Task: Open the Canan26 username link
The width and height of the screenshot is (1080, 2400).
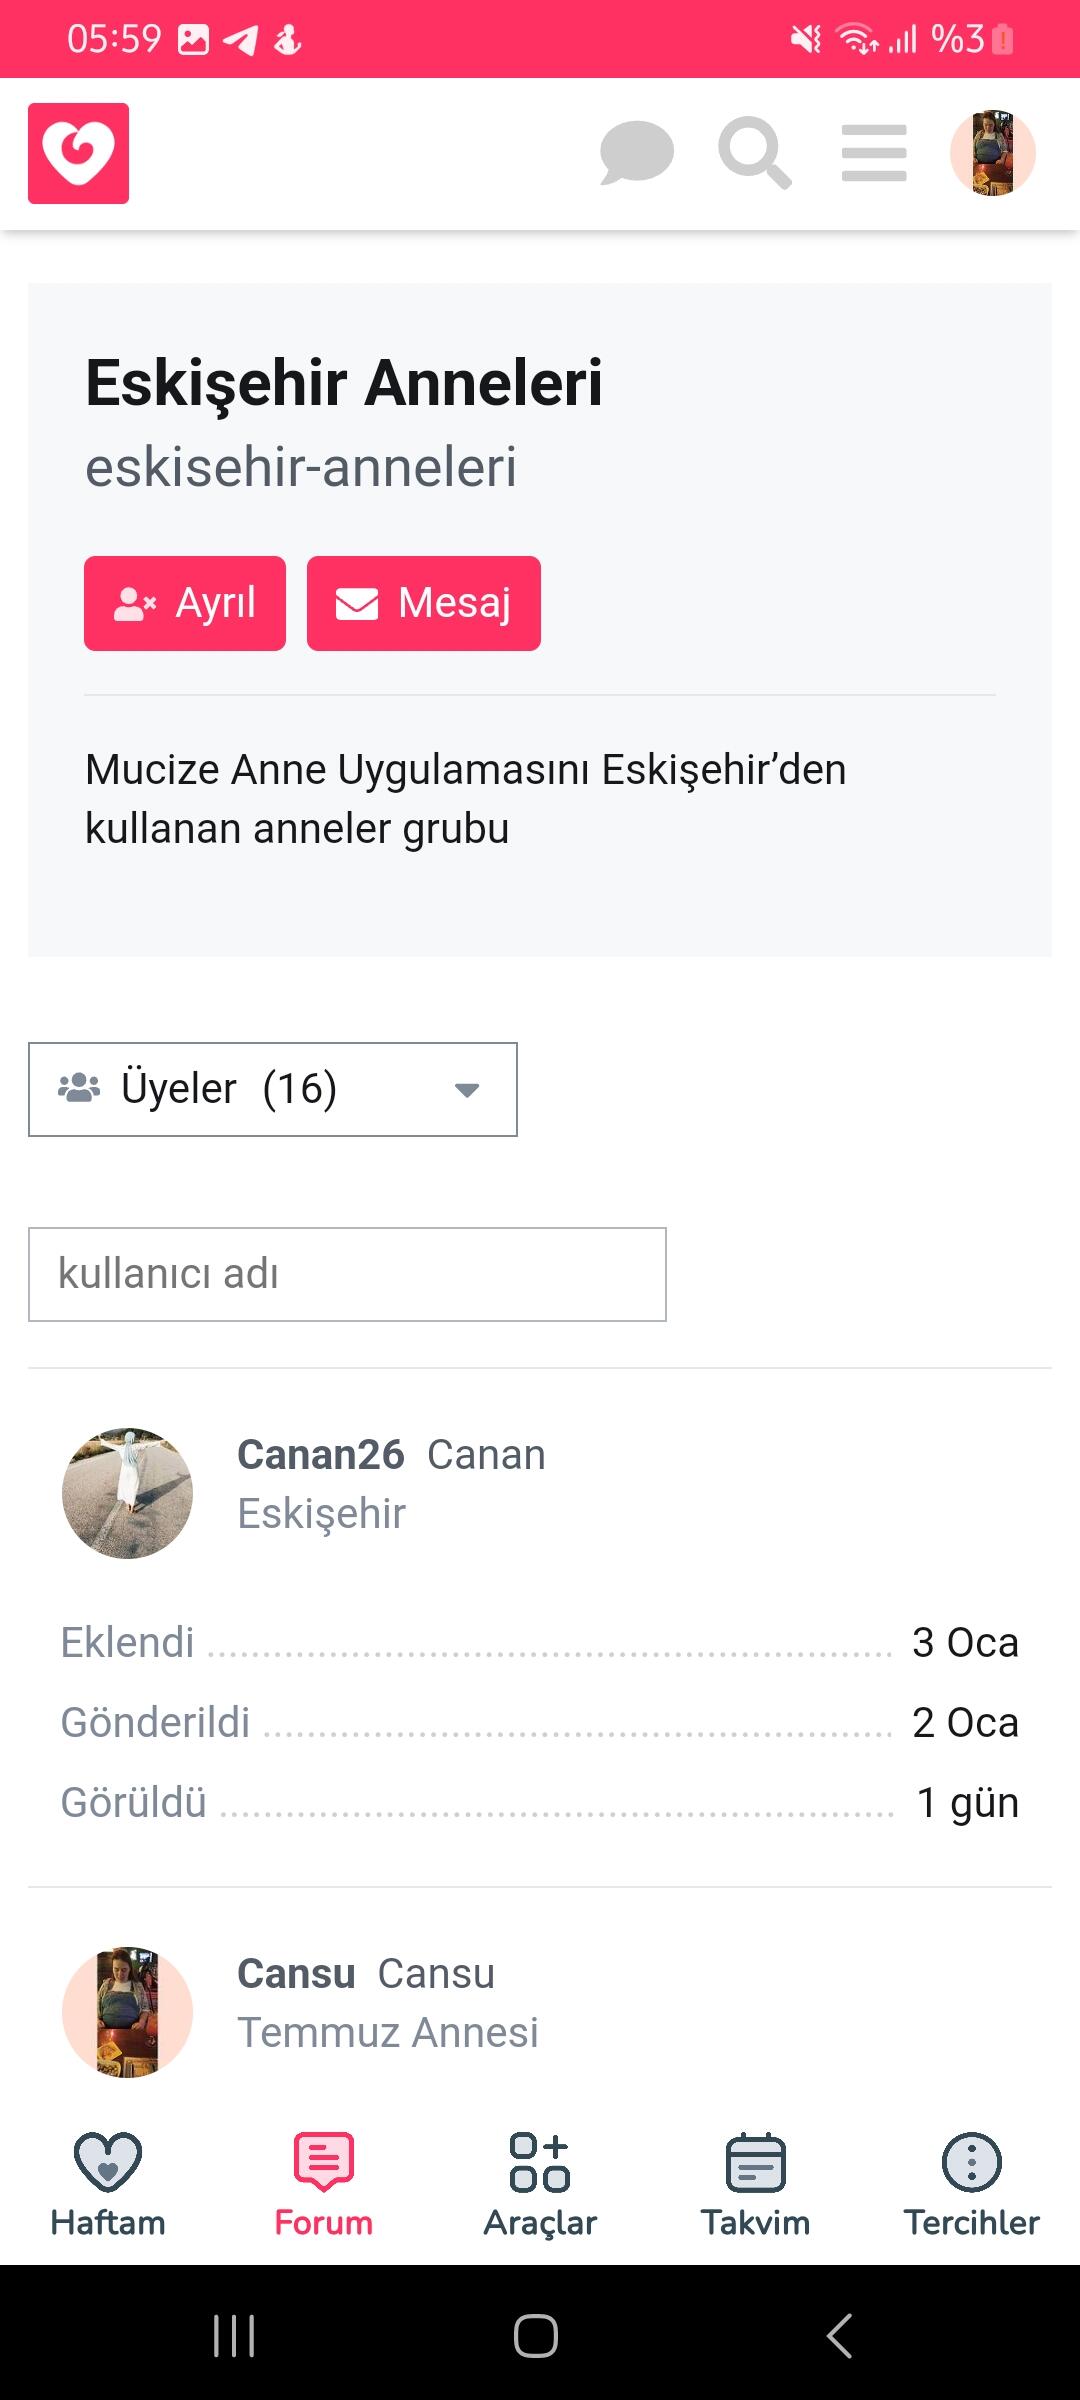Action: pos(320,1455)
